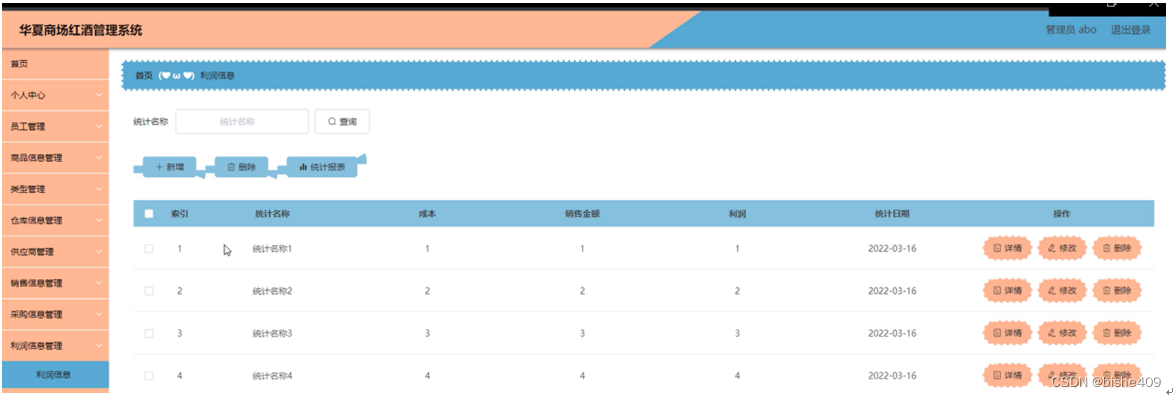Click 删除 delete for 统计名称3
The image size is (1176, 397).
click(x=1117, y=333)
